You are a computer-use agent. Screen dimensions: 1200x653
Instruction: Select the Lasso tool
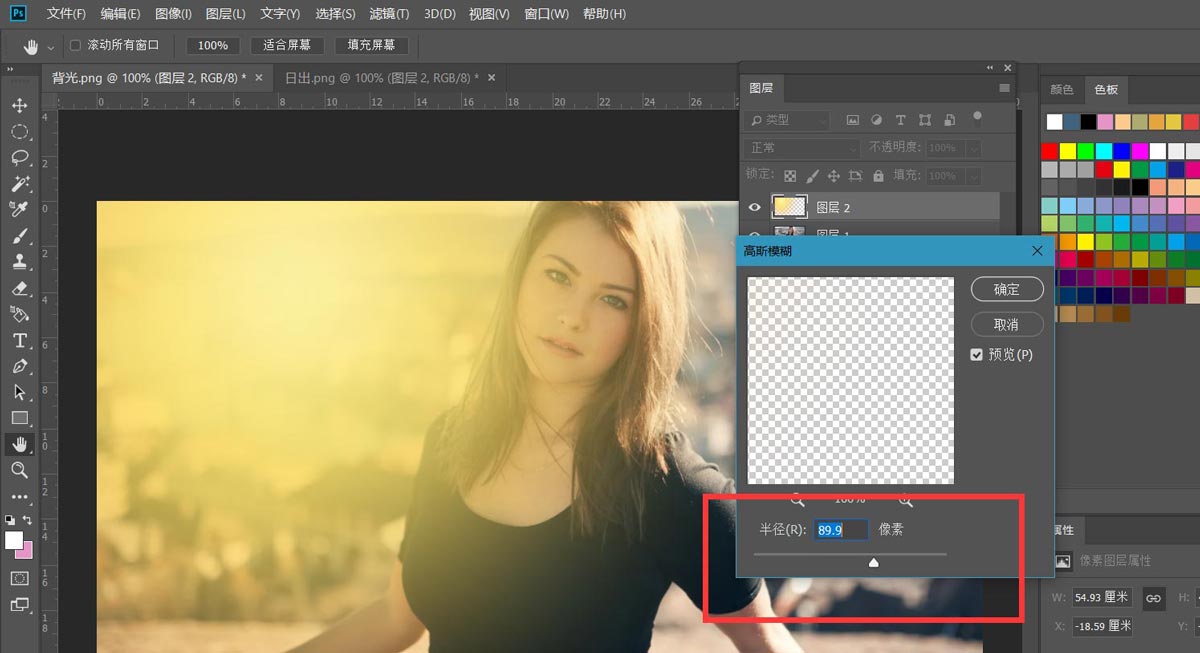point(19,158)
